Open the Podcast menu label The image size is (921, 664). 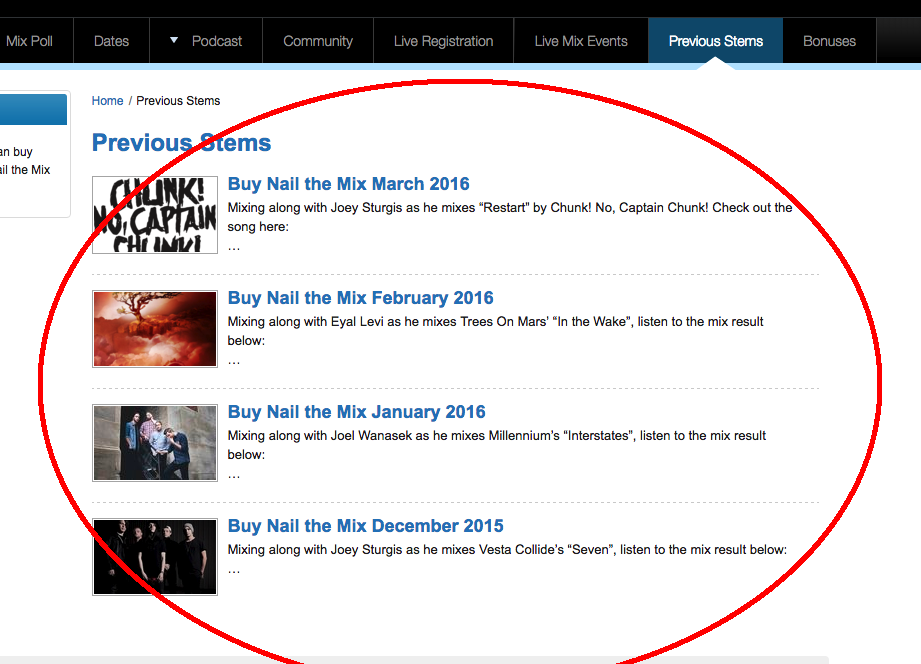[217, 41]
